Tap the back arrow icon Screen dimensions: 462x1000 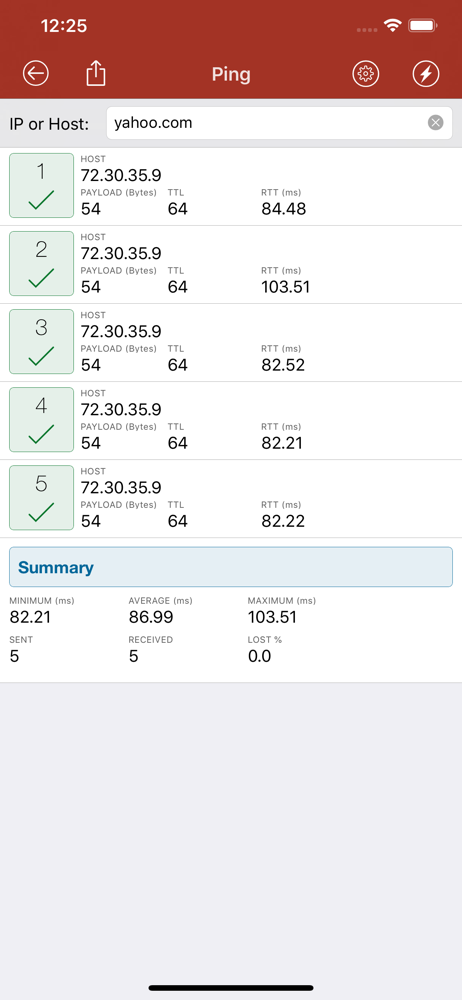click(36, 74)
